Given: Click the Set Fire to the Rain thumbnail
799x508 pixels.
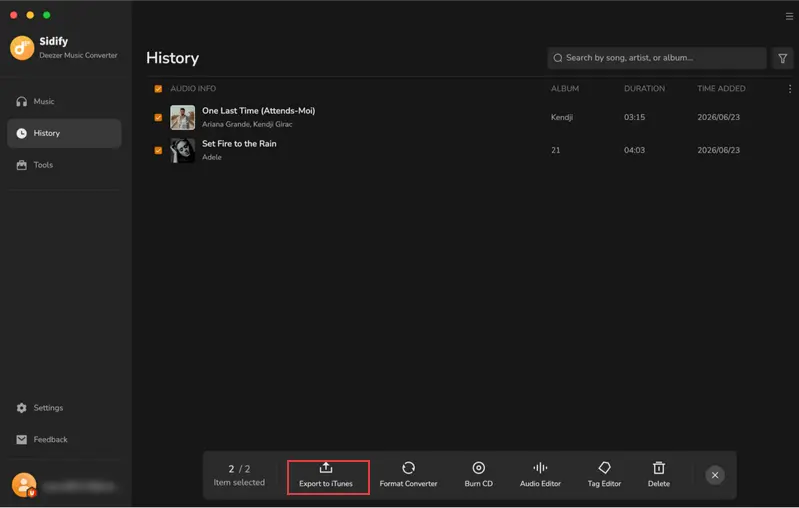Looking at the screenshot, I should tap(182, 150).
